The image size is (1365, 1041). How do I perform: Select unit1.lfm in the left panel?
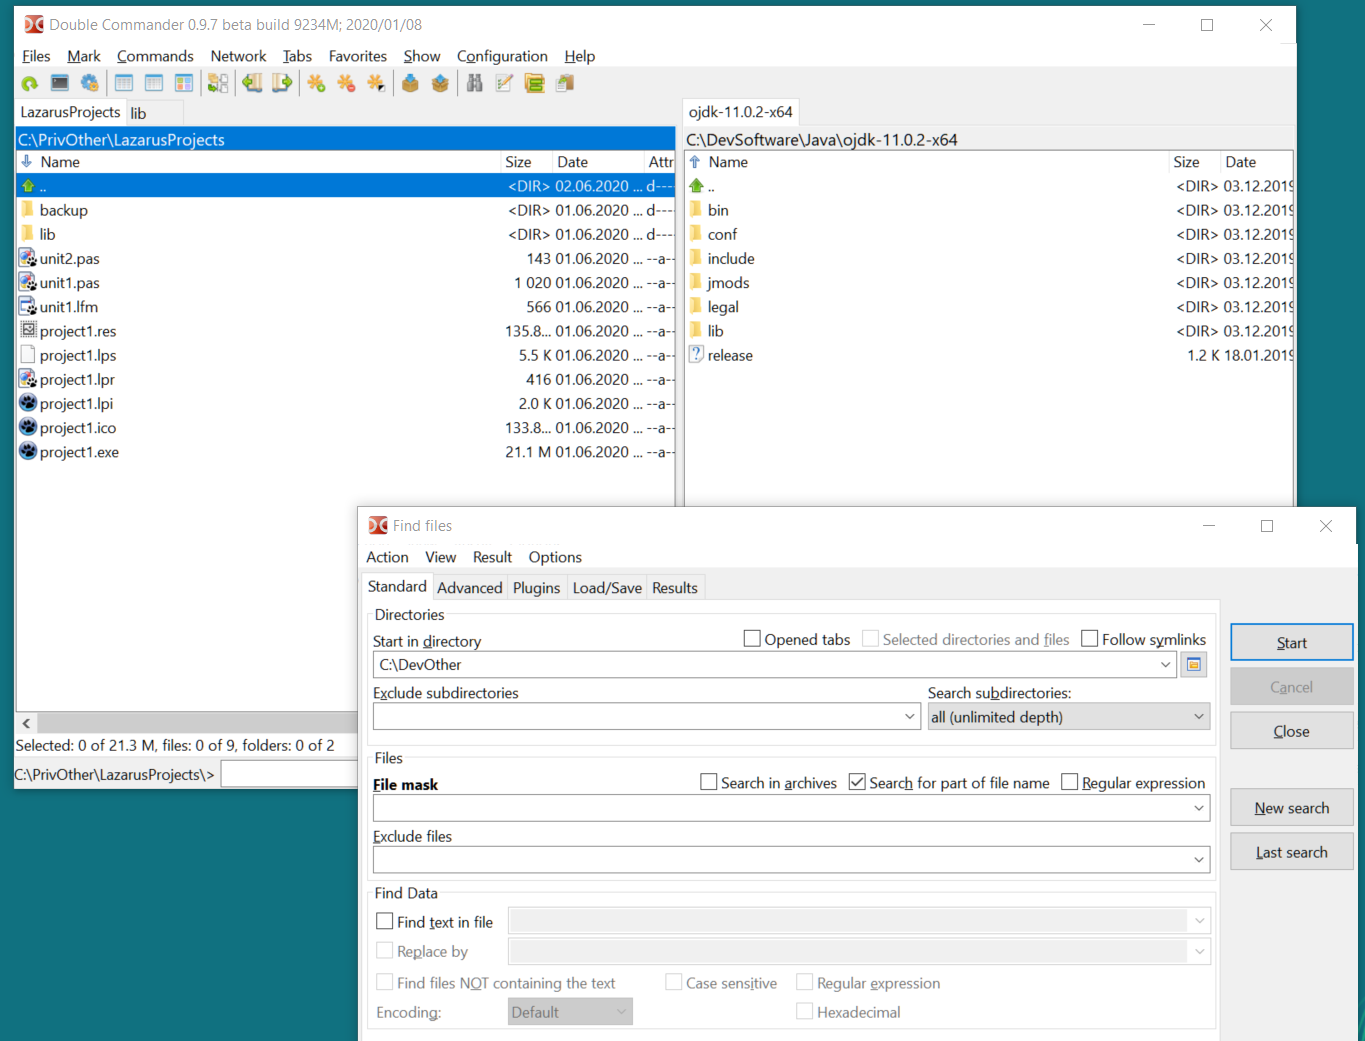(x=346, y=307)
